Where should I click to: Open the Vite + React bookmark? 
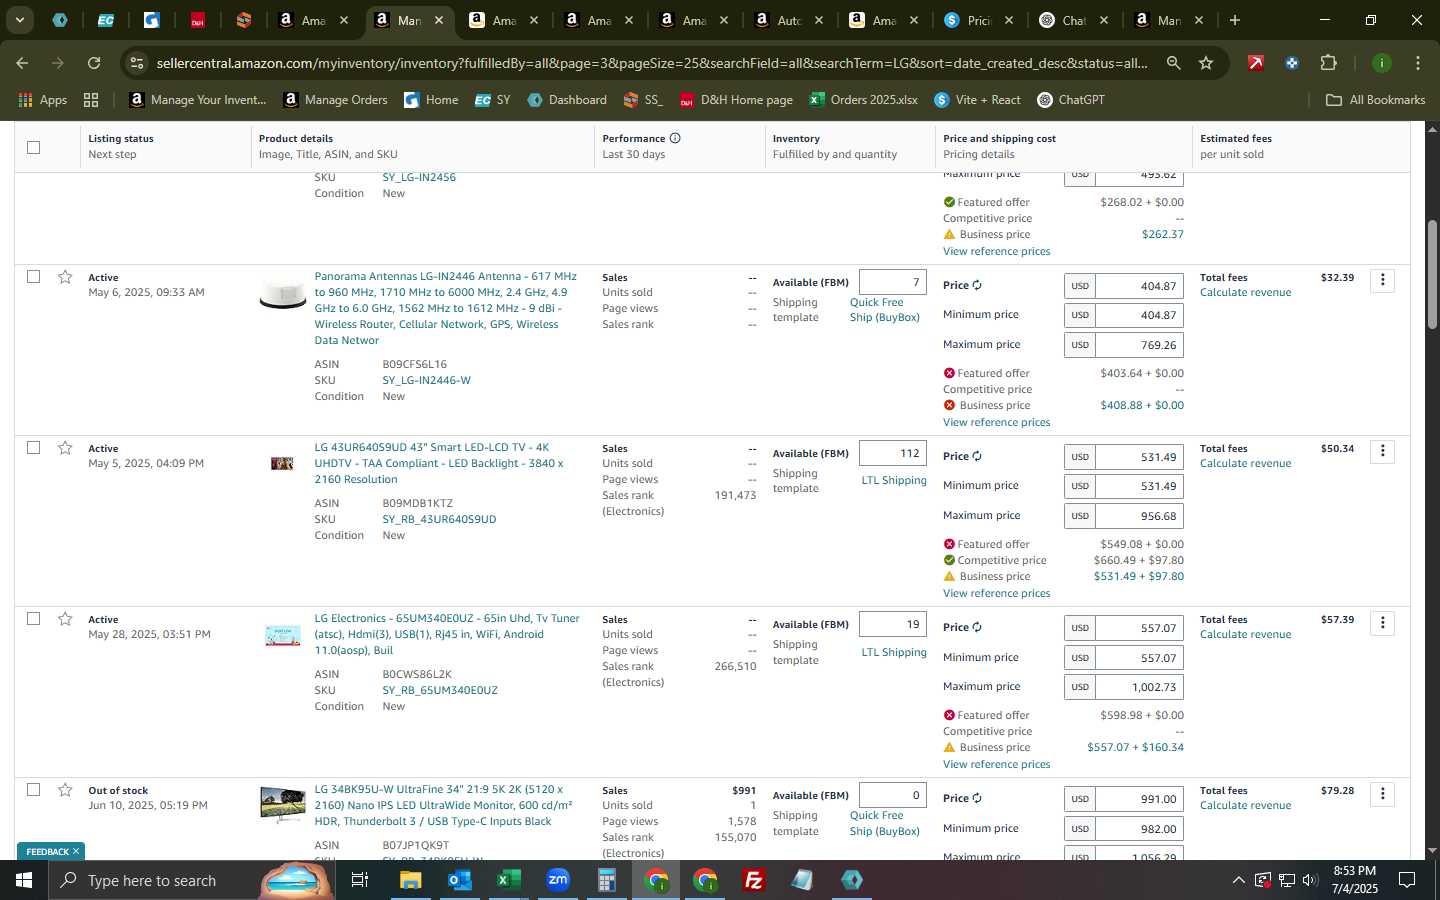click(977, 100)
